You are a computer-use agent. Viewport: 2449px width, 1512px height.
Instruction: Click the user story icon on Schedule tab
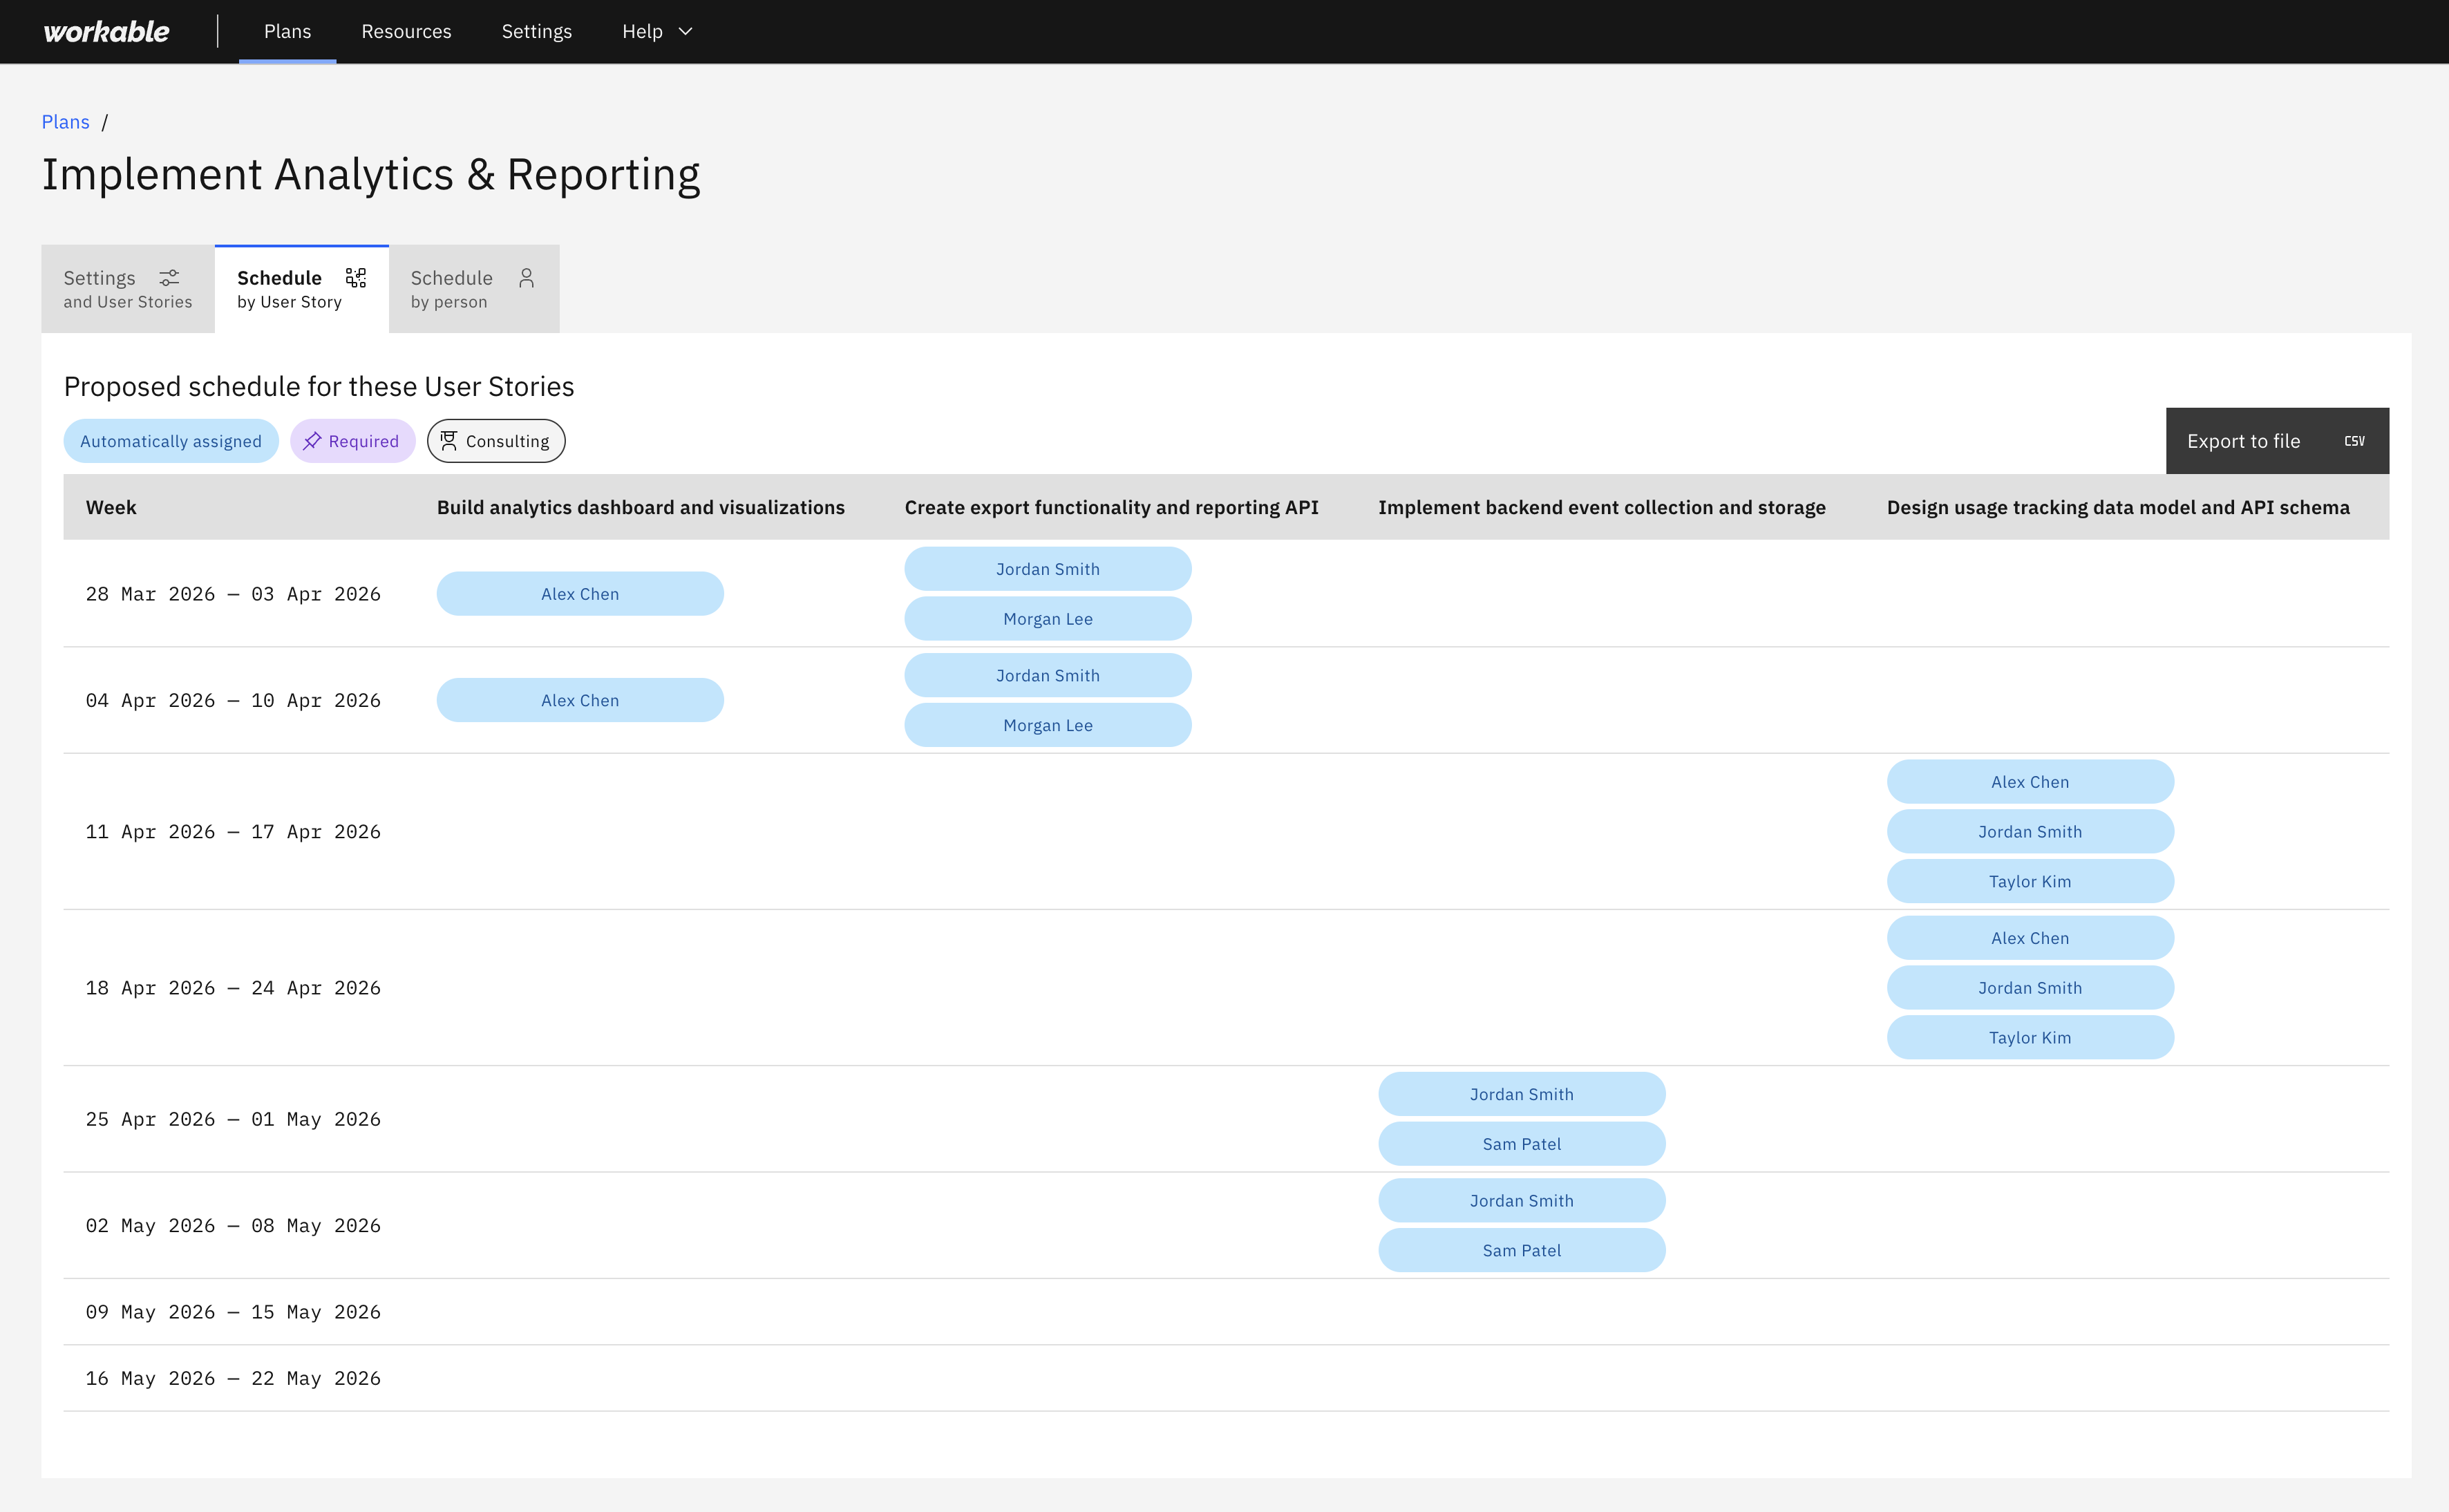356,277
